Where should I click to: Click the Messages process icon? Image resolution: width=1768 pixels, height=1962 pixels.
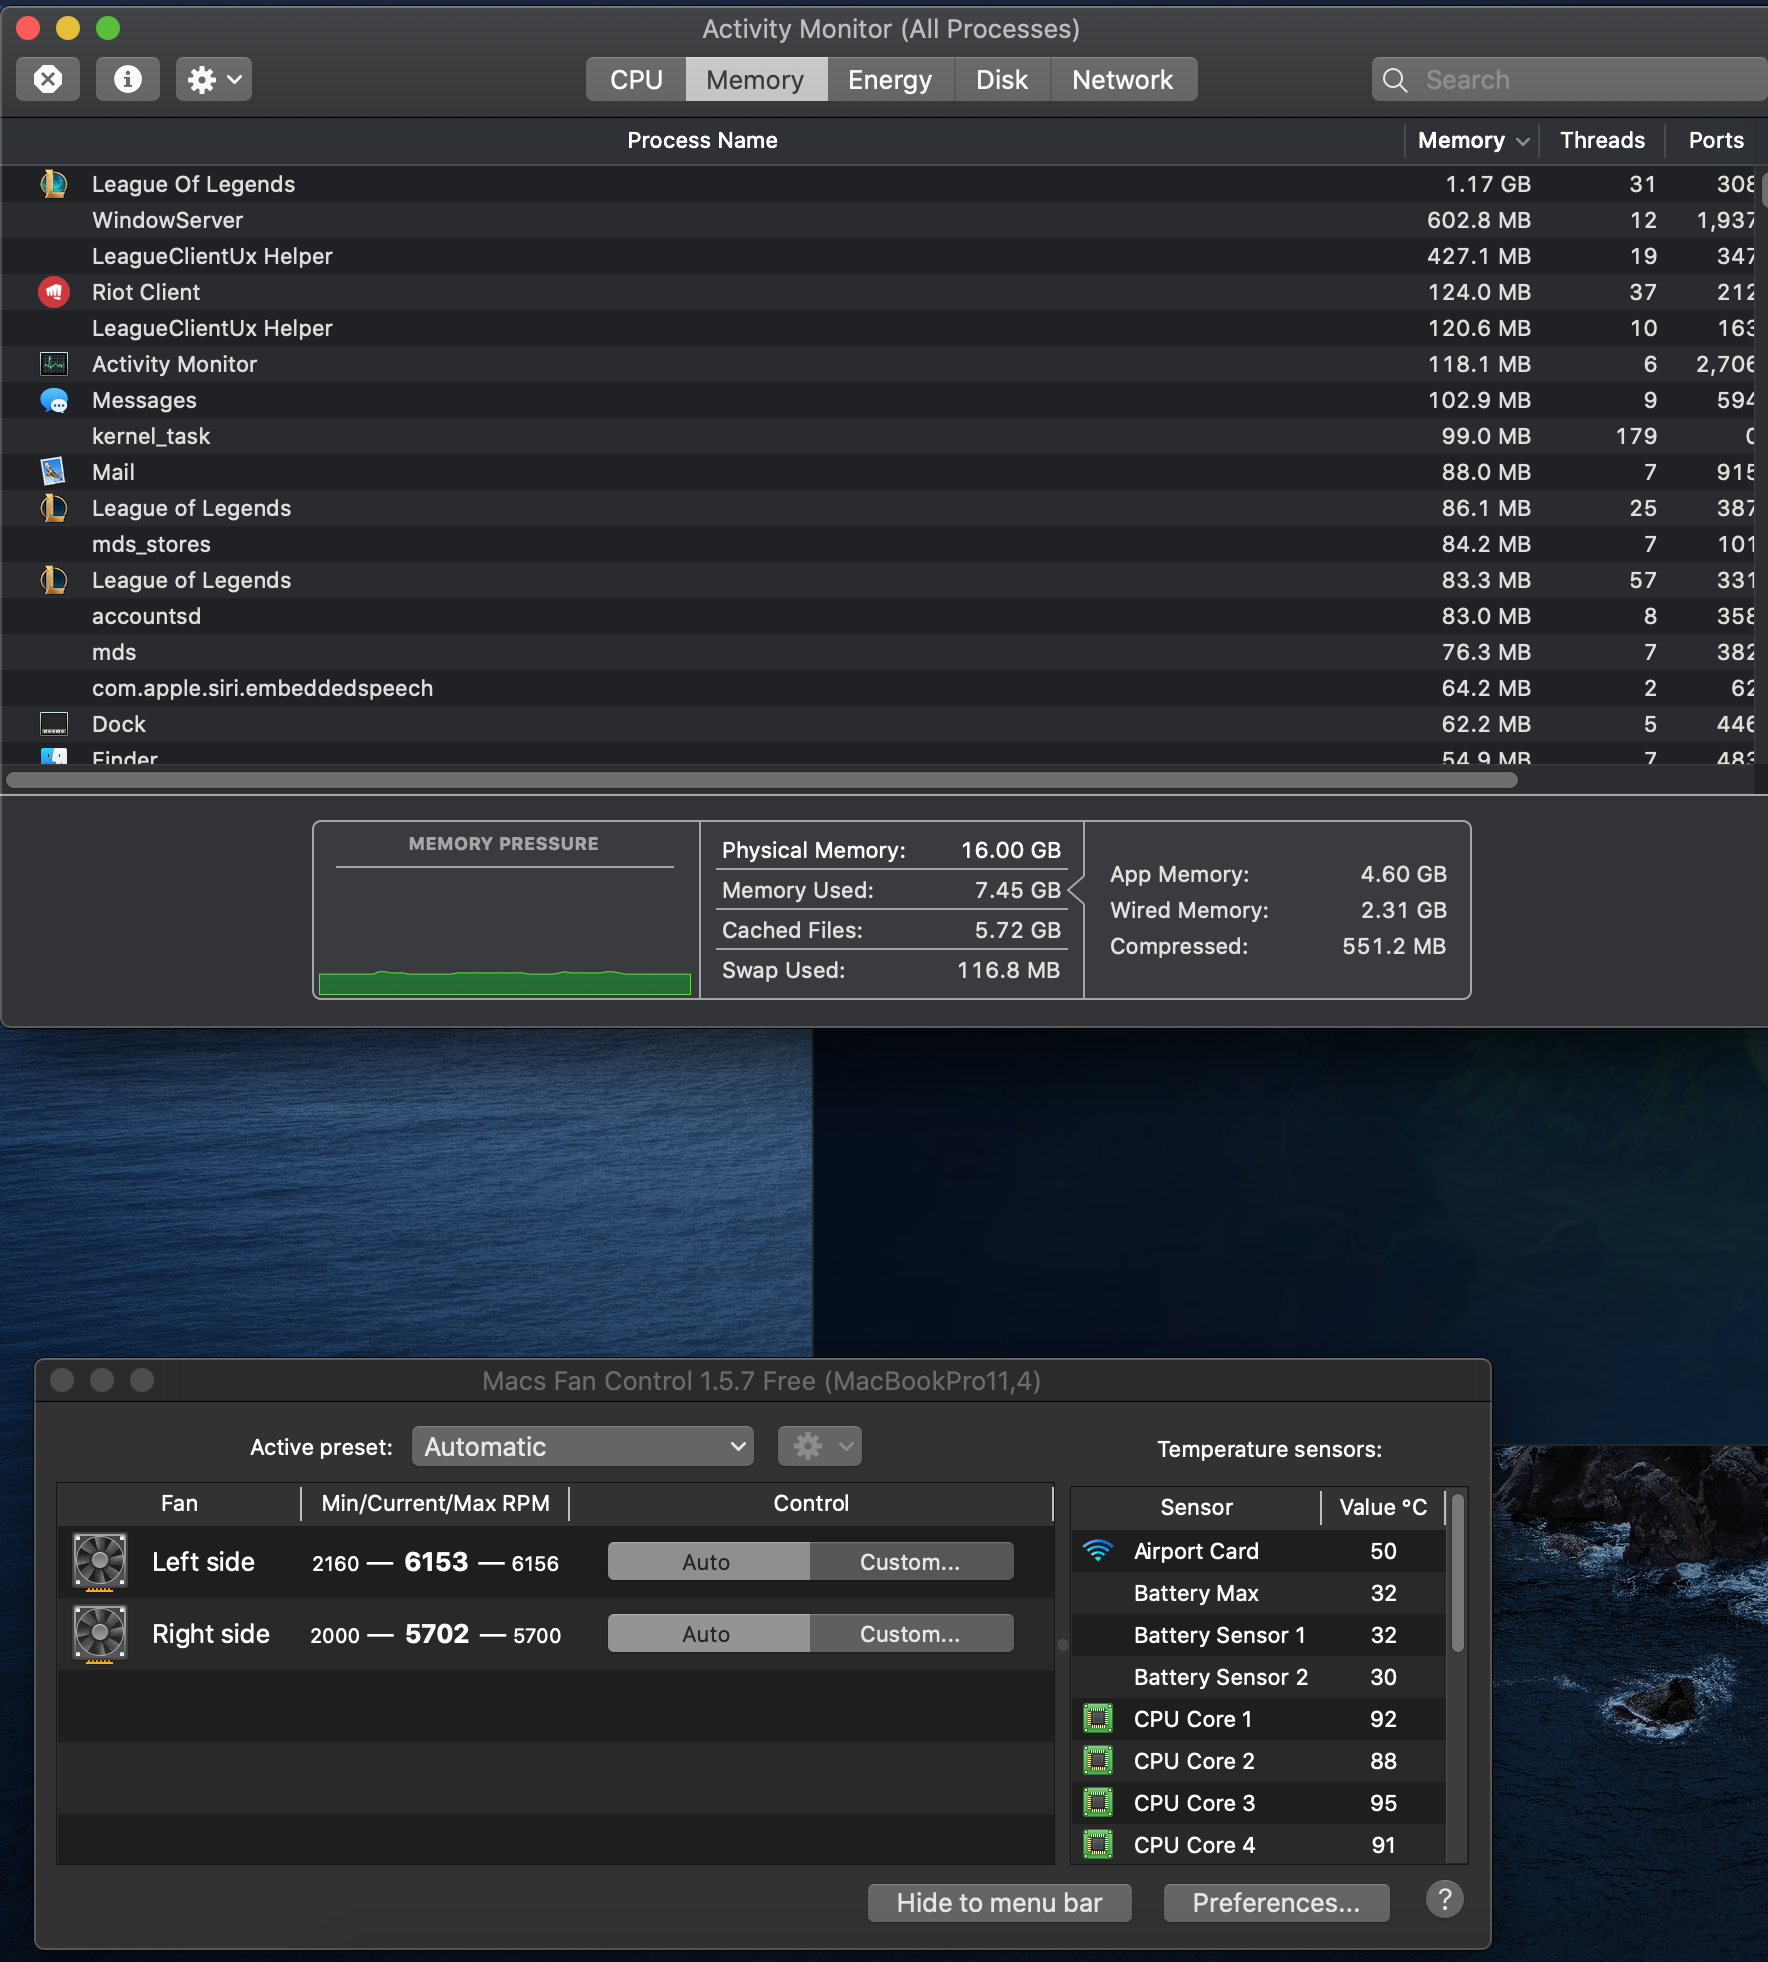tap(54, 400)
